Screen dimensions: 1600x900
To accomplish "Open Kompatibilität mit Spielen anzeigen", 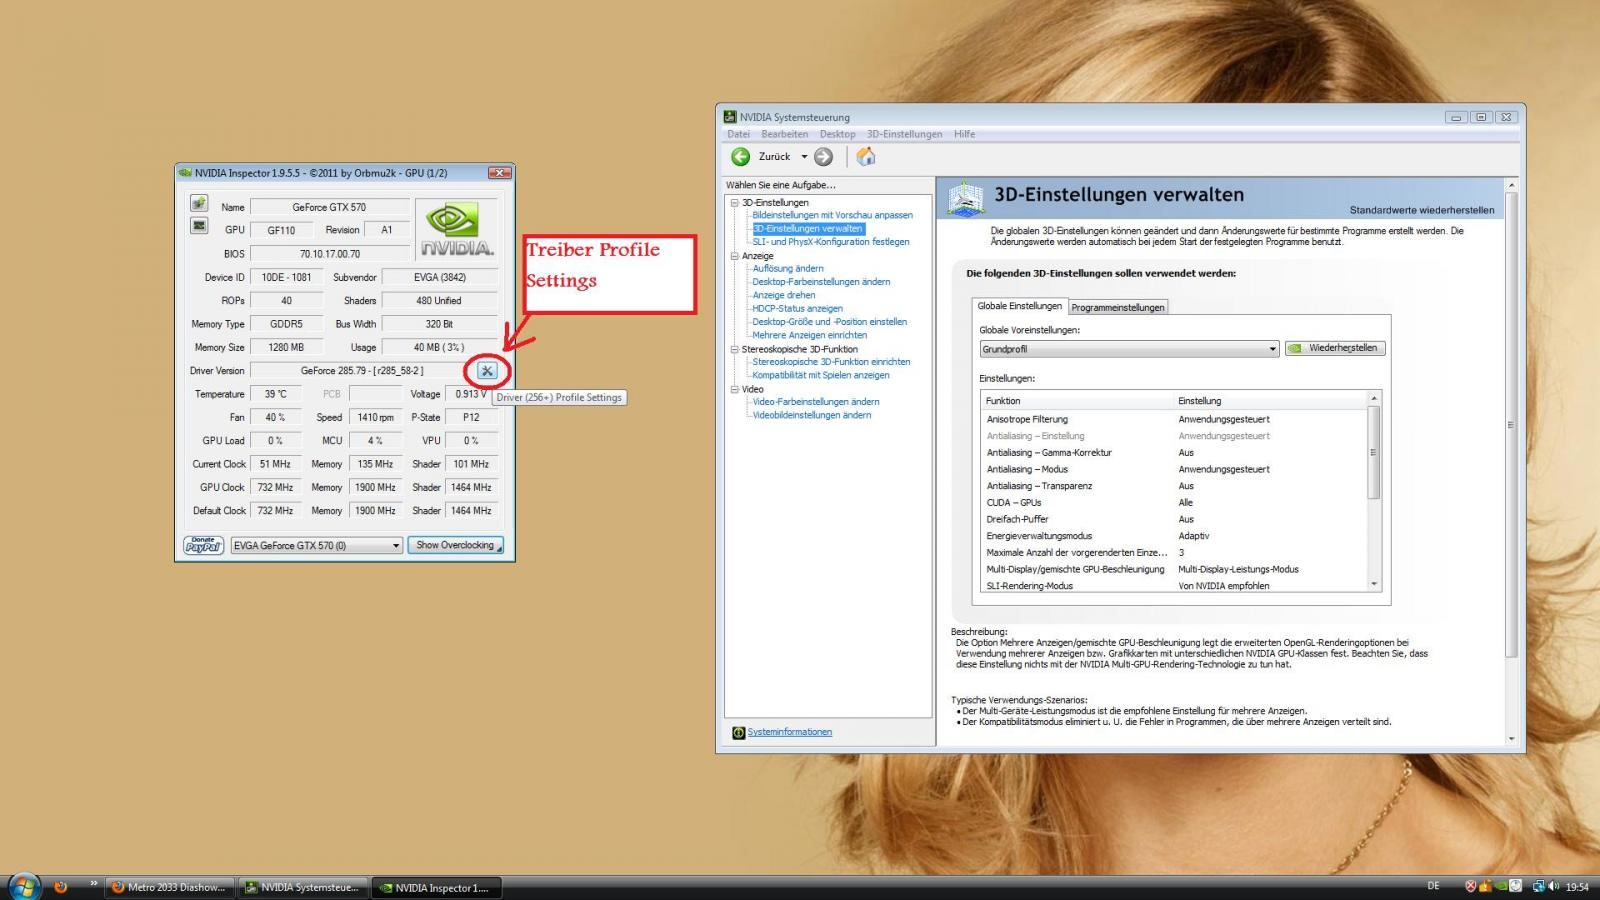I will (820, 375).
